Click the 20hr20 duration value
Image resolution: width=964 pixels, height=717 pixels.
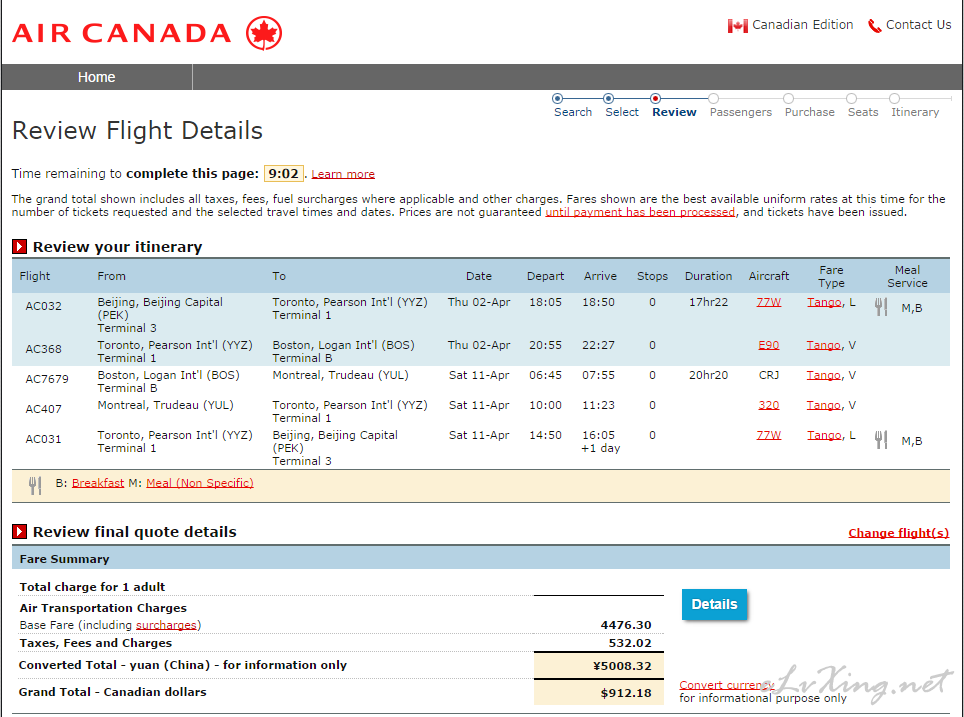tap(708, 375)
